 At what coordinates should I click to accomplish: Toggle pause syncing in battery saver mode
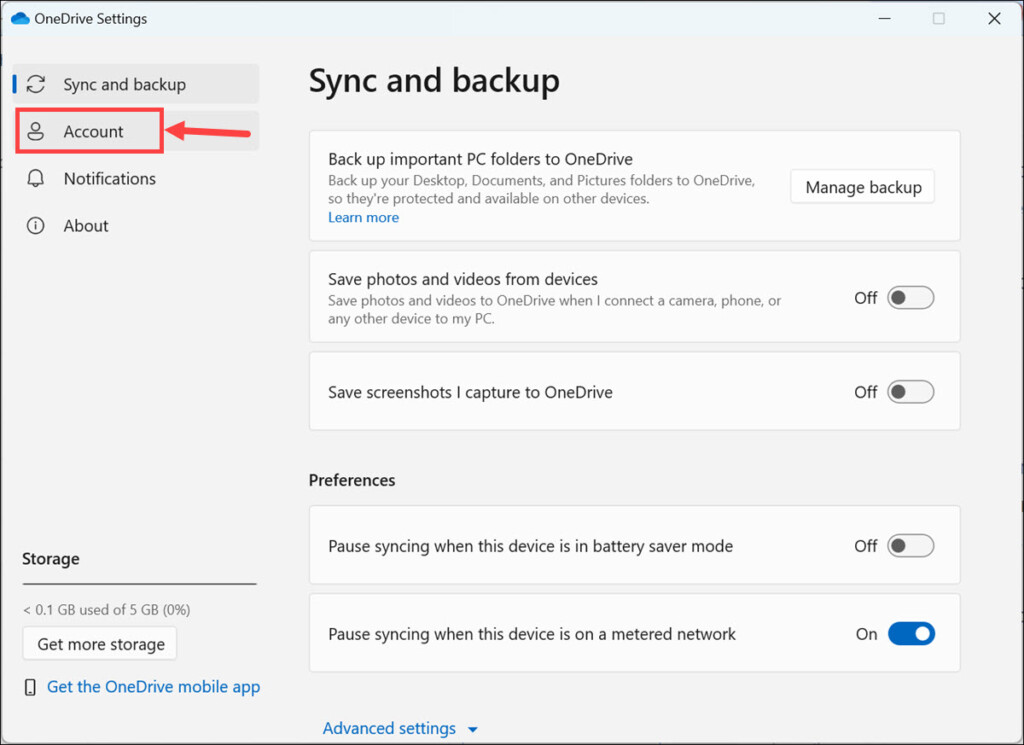(910, 546)
